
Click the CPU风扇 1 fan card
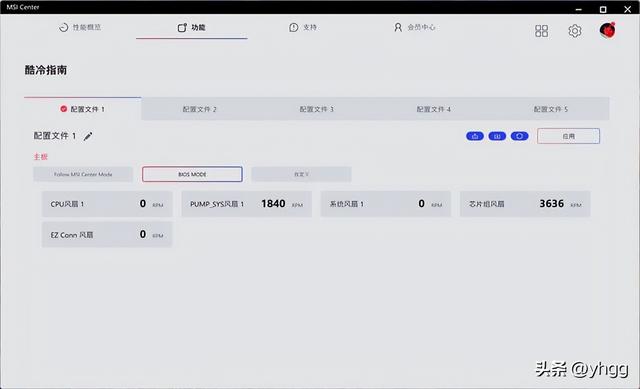pyautogui.click(x=107, y=204)
